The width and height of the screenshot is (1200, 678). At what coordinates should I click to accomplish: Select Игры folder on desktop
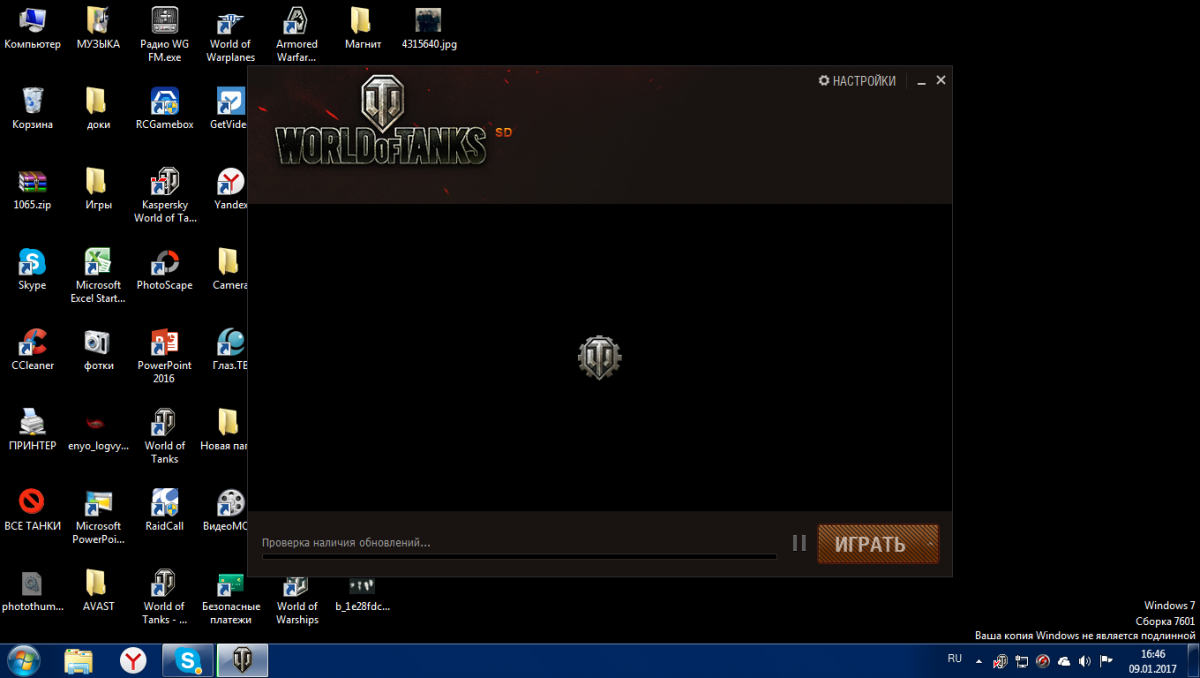pos(98,188)
